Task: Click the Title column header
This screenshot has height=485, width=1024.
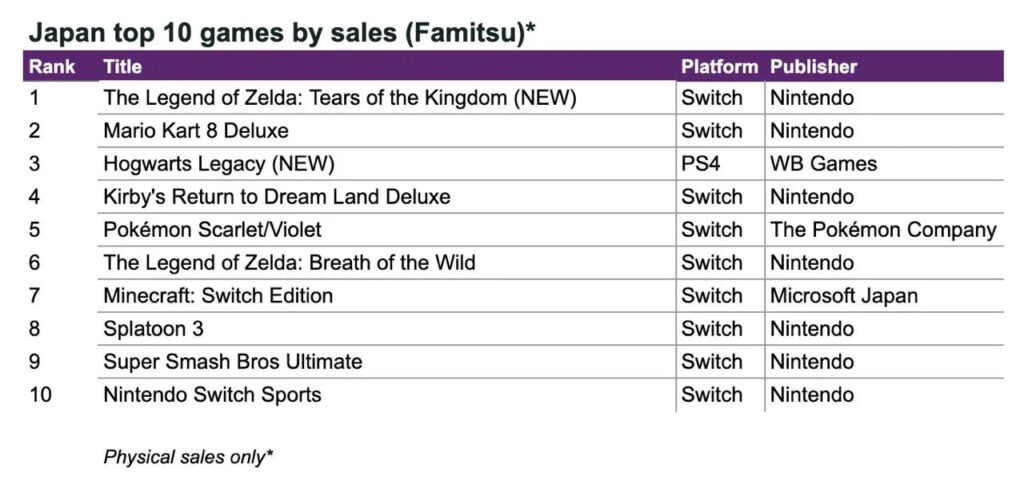Action: click(x=123, y=67)
